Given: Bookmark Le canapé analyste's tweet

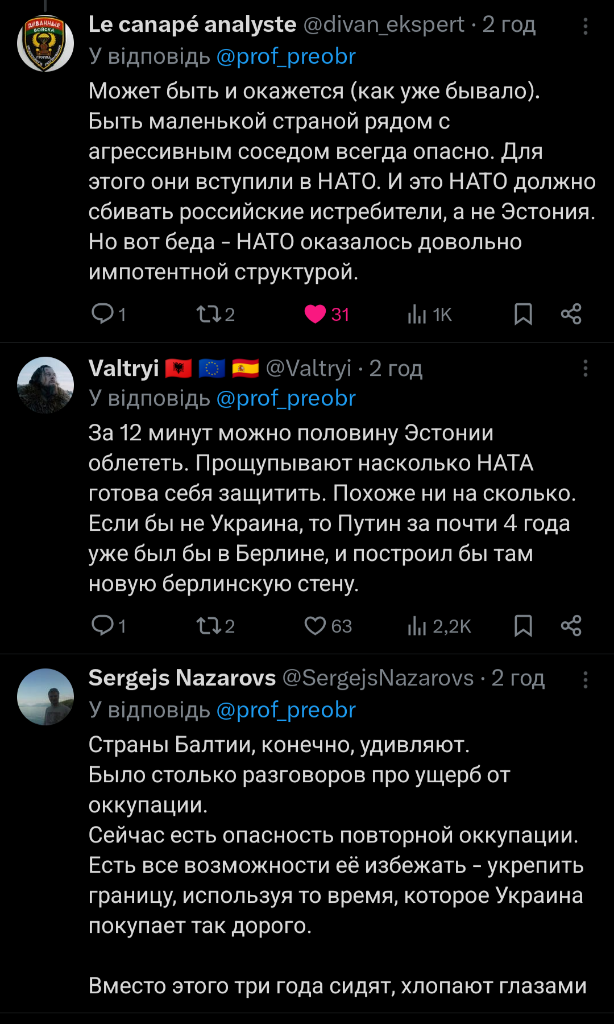Looking at the screenshot, I should (x=523, y=314).
